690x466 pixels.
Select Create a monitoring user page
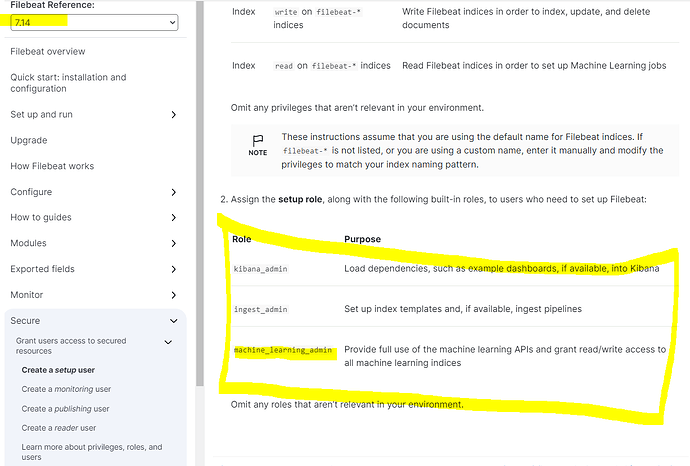(66, 389)
